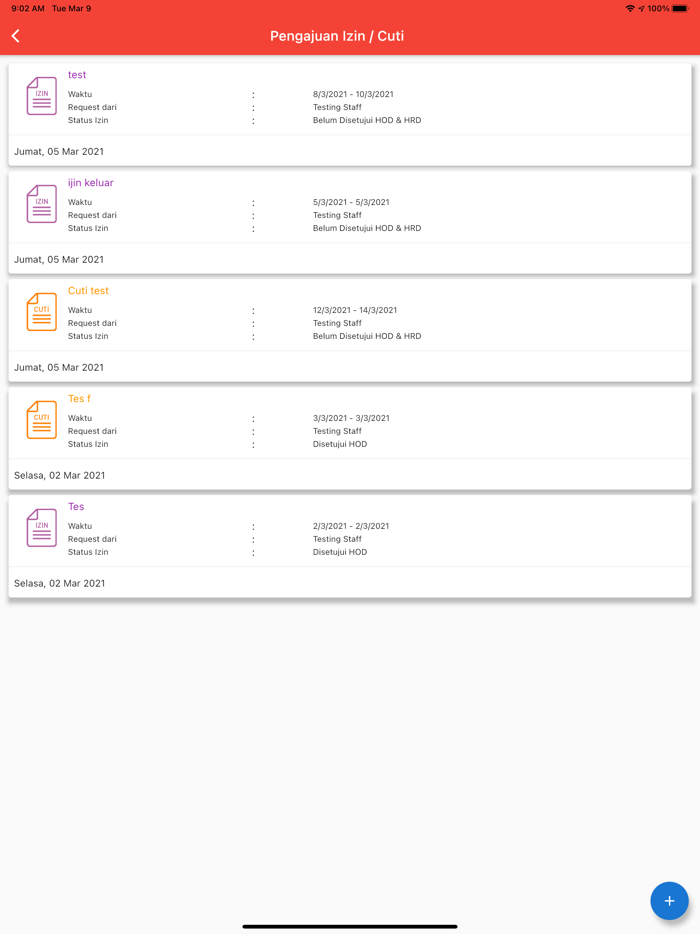Tap the IZIN icon beside 'ijin keluar'

click(x=41, y=204)
